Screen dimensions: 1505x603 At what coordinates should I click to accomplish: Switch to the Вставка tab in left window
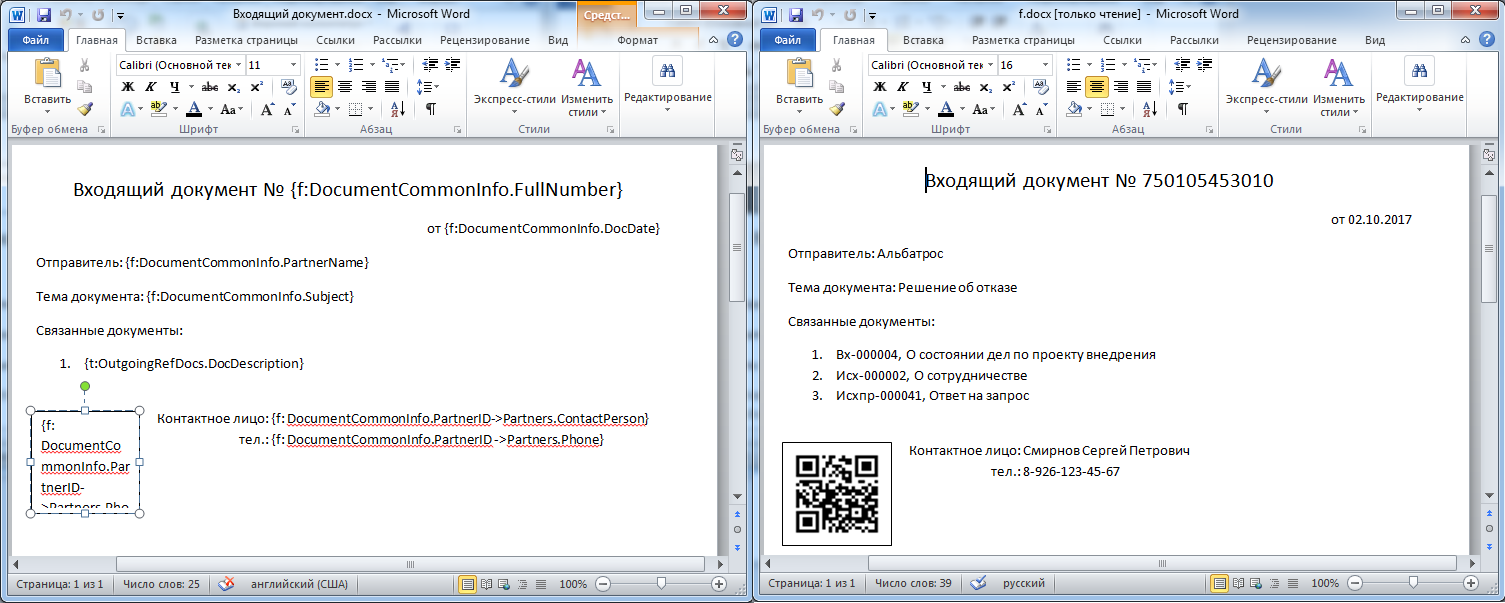pyautogui.click(x=156, y=40)
